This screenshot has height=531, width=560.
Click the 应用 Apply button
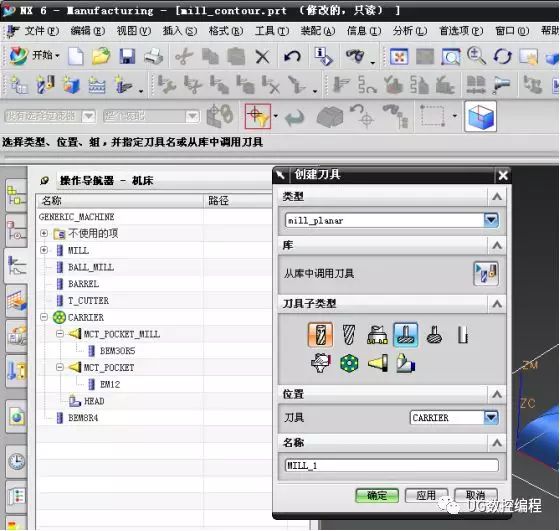coord(426,495)
